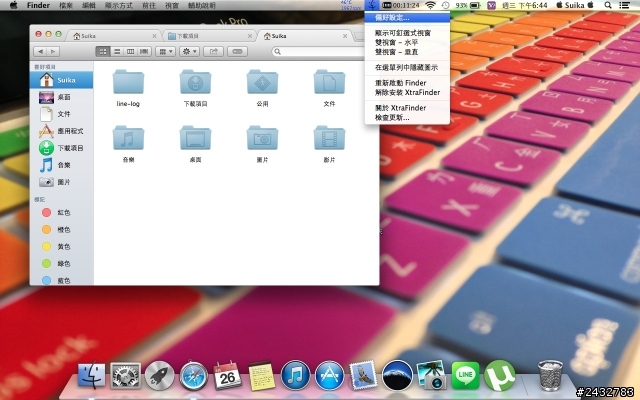This screenshot has width=640, height=400.
Task: Open iTunes from the Dock
Action: 296,375
